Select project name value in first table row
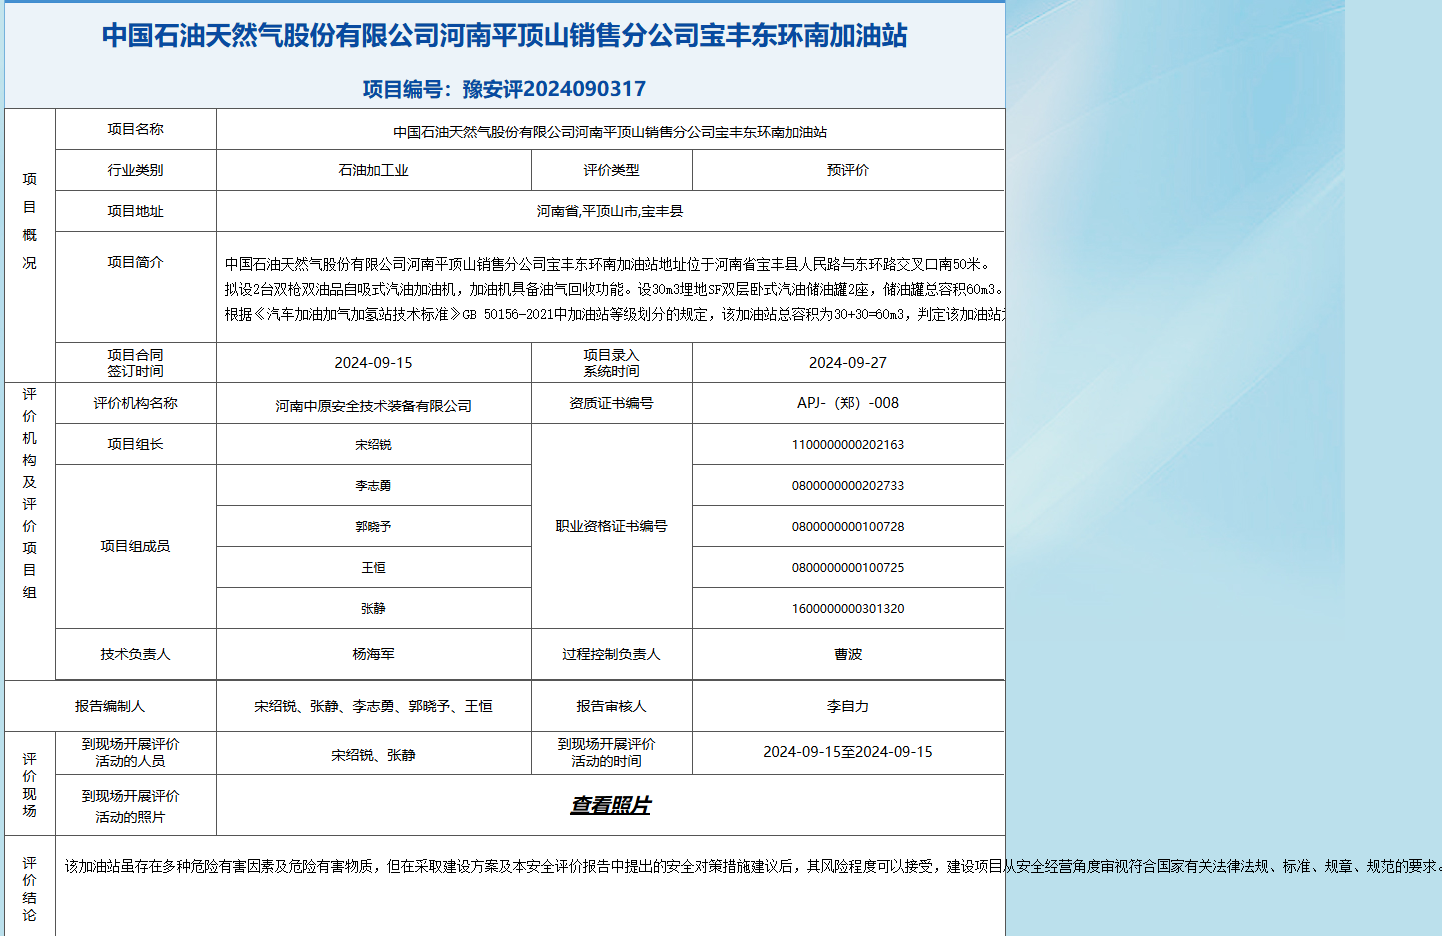 pos(610,132)
